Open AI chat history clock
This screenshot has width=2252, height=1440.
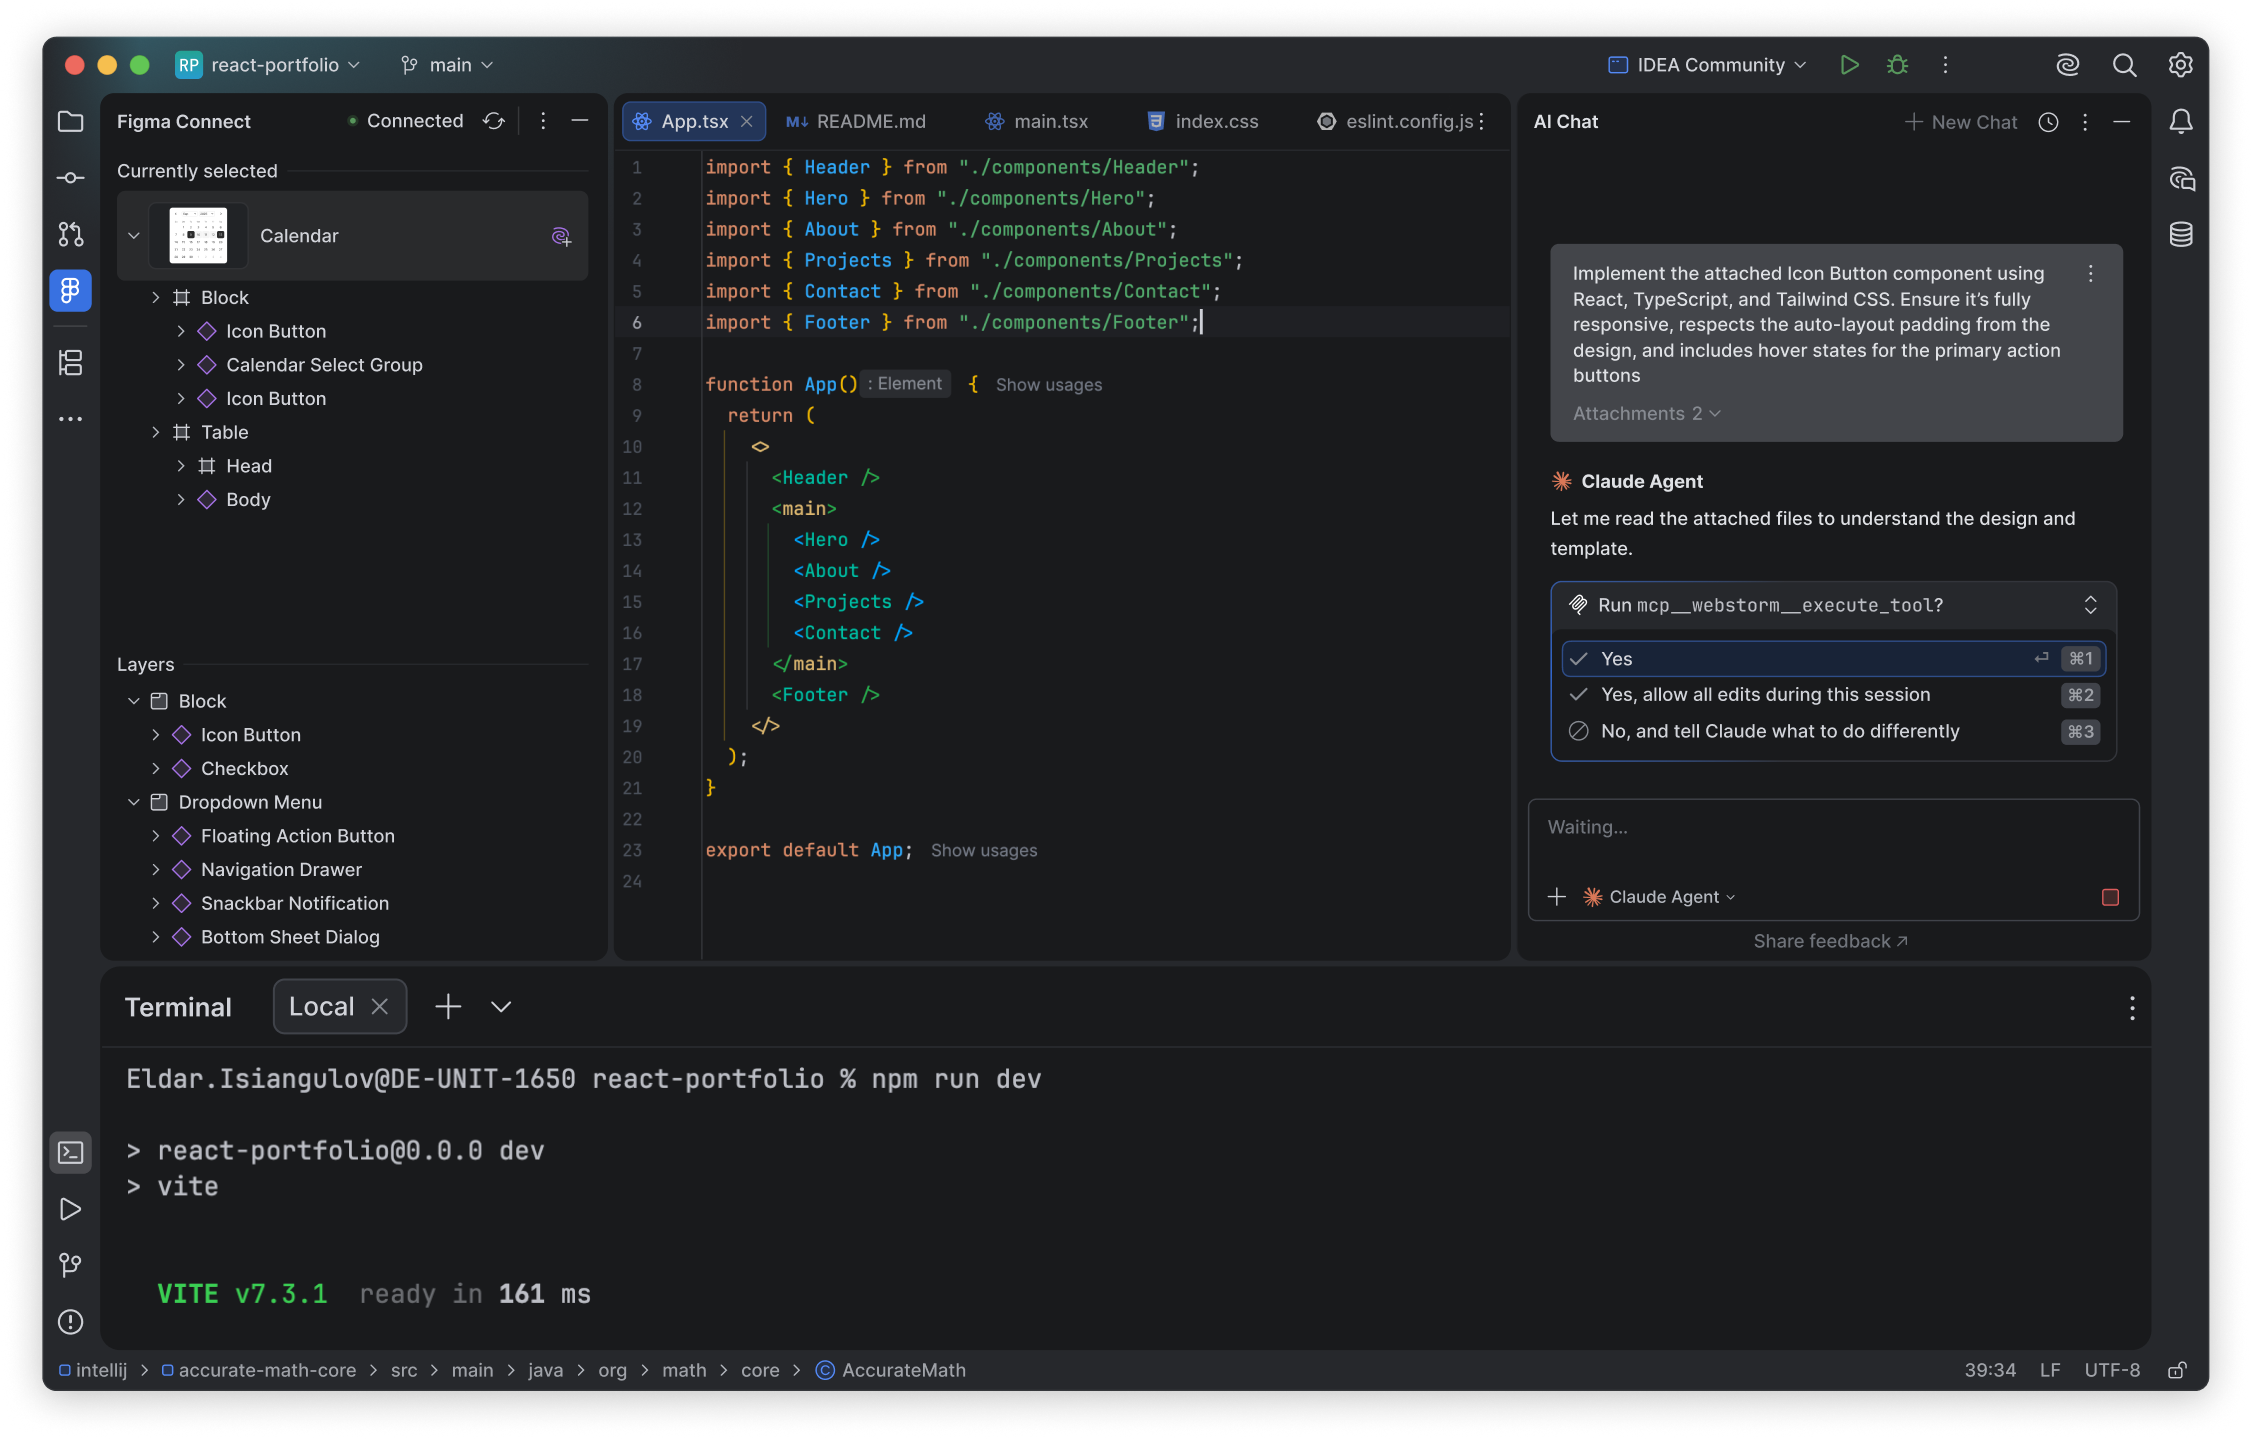coord(2048,122)
